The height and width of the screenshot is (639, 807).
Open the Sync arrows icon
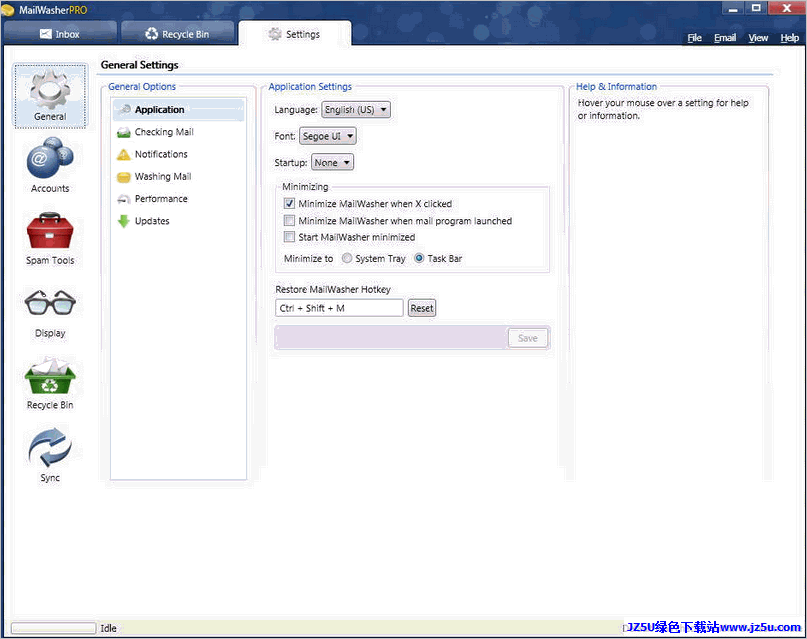[x=50, y=448]
